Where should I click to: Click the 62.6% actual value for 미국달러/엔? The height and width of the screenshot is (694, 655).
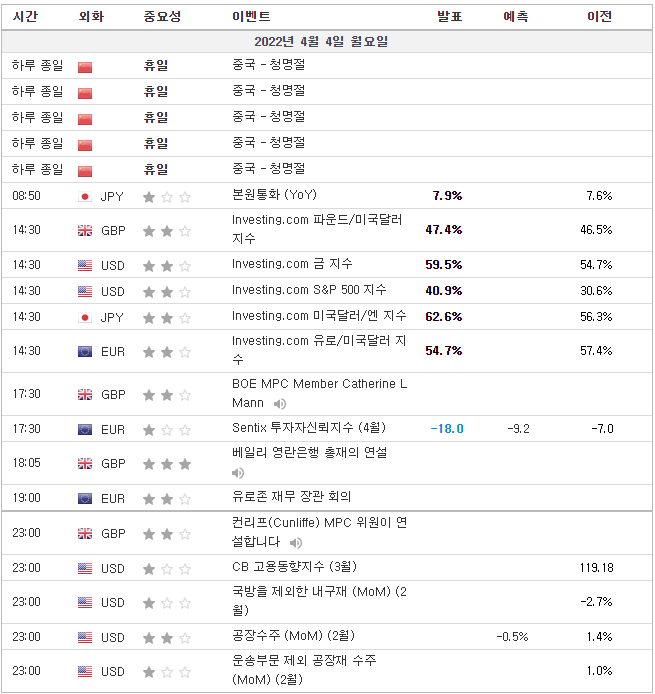tap(444, 317)
